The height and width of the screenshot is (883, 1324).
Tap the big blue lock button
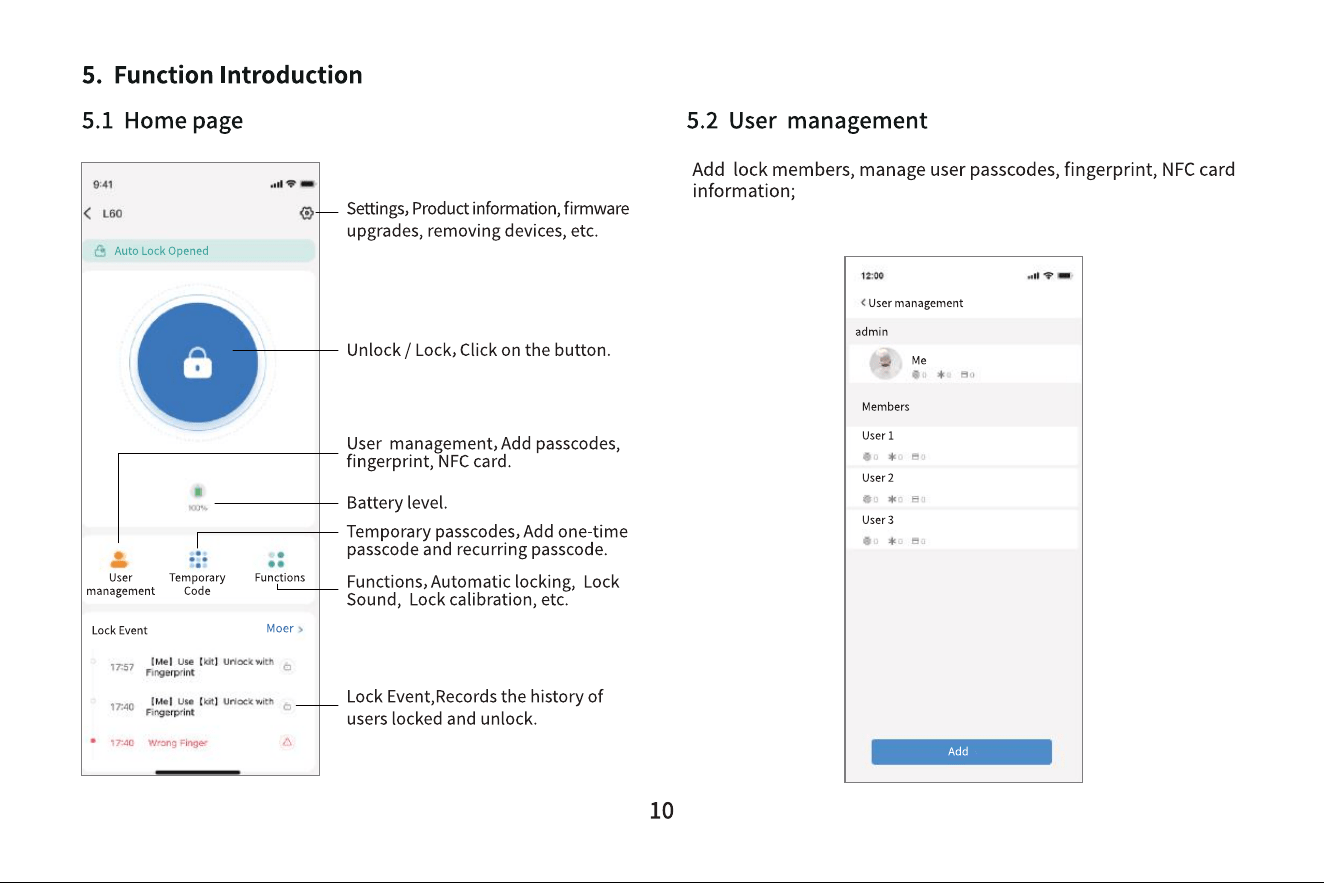(198, 363)
